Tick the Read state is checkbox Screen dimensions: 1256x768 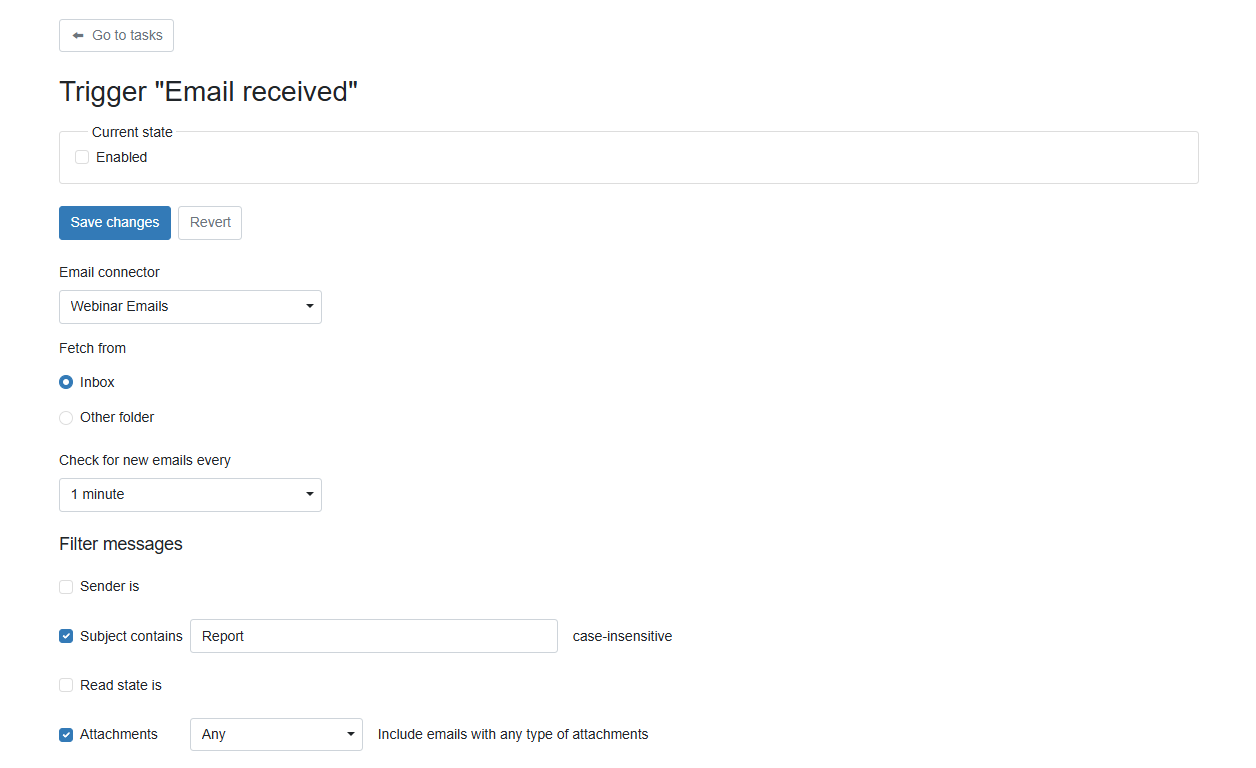click(66, 686)
